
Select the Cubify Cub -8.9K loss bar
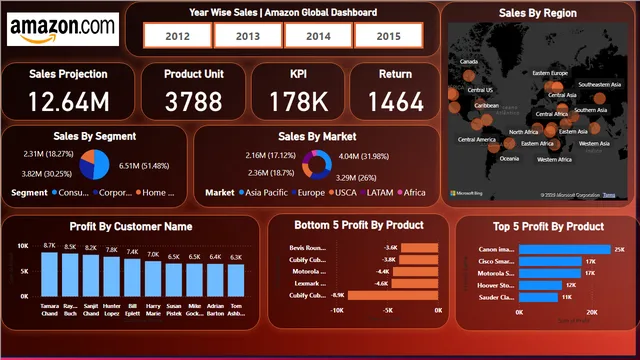(393, 295)
